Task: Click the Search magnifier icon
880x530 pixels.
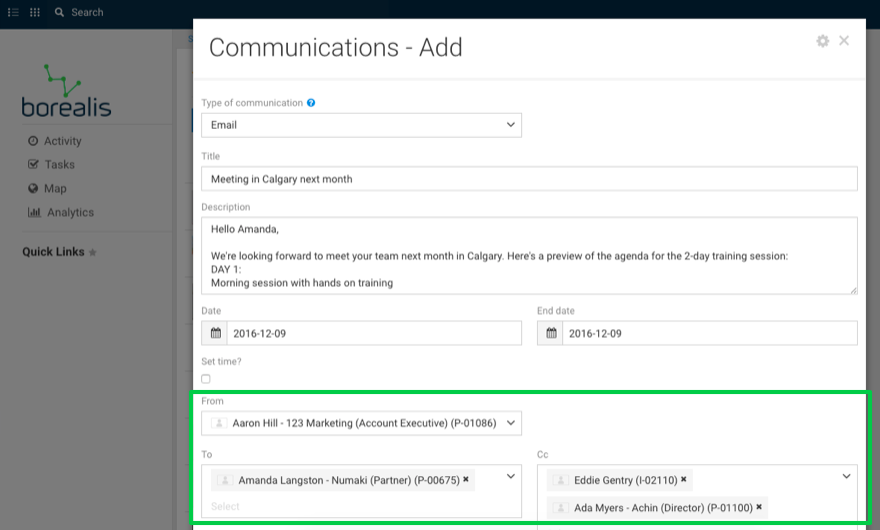Action: [x=59, y=12]
